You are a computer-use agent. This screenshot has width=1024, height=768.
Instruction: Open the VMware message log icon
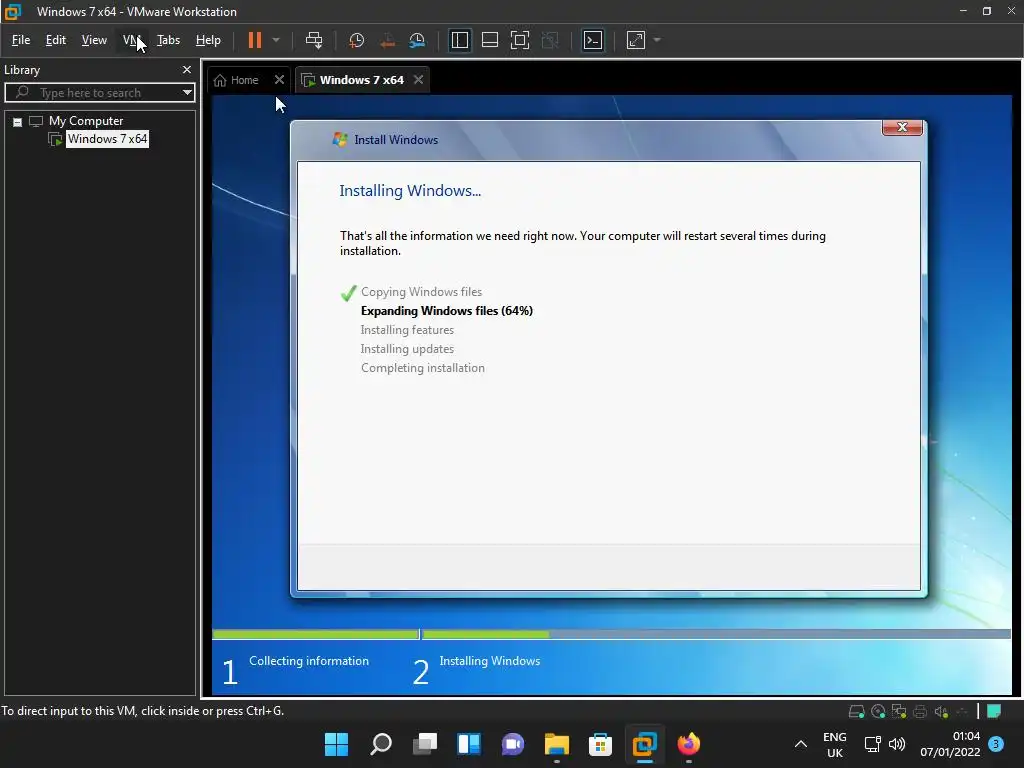(994, 711)
